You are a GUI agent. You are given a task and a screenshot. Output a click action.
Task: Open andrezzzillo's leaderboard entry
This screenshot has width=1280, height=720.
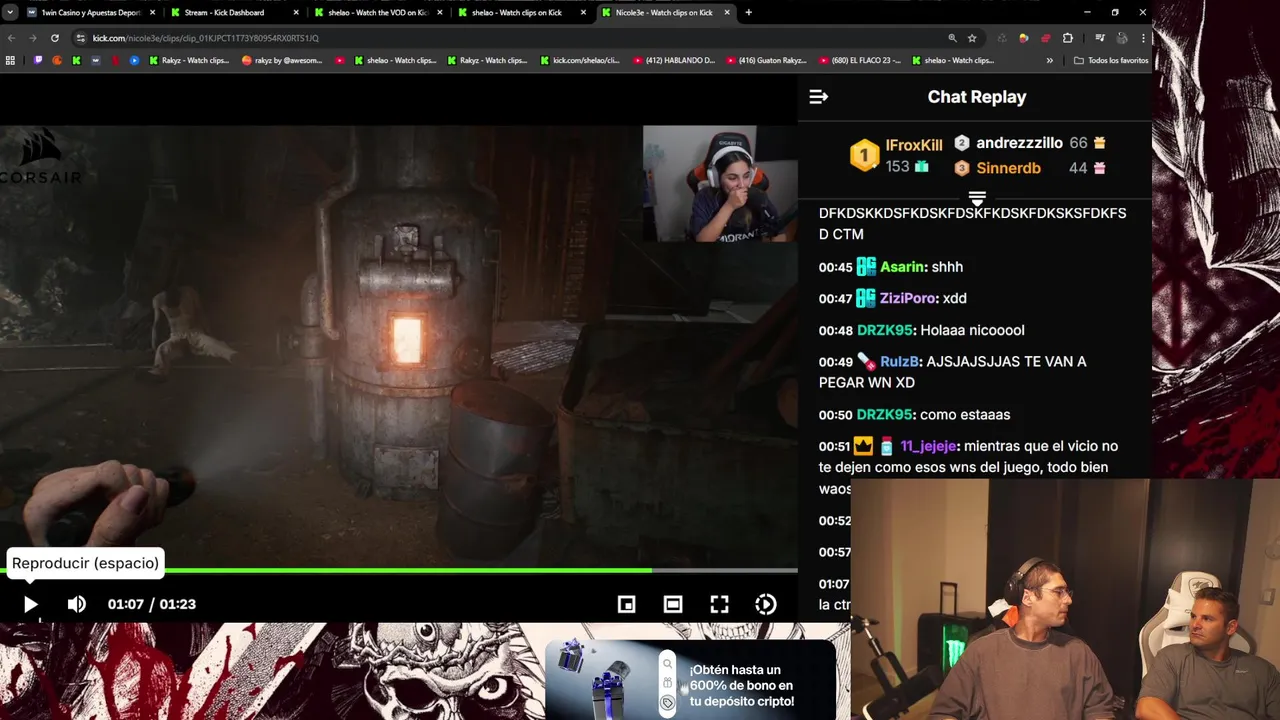point(1019,143)
